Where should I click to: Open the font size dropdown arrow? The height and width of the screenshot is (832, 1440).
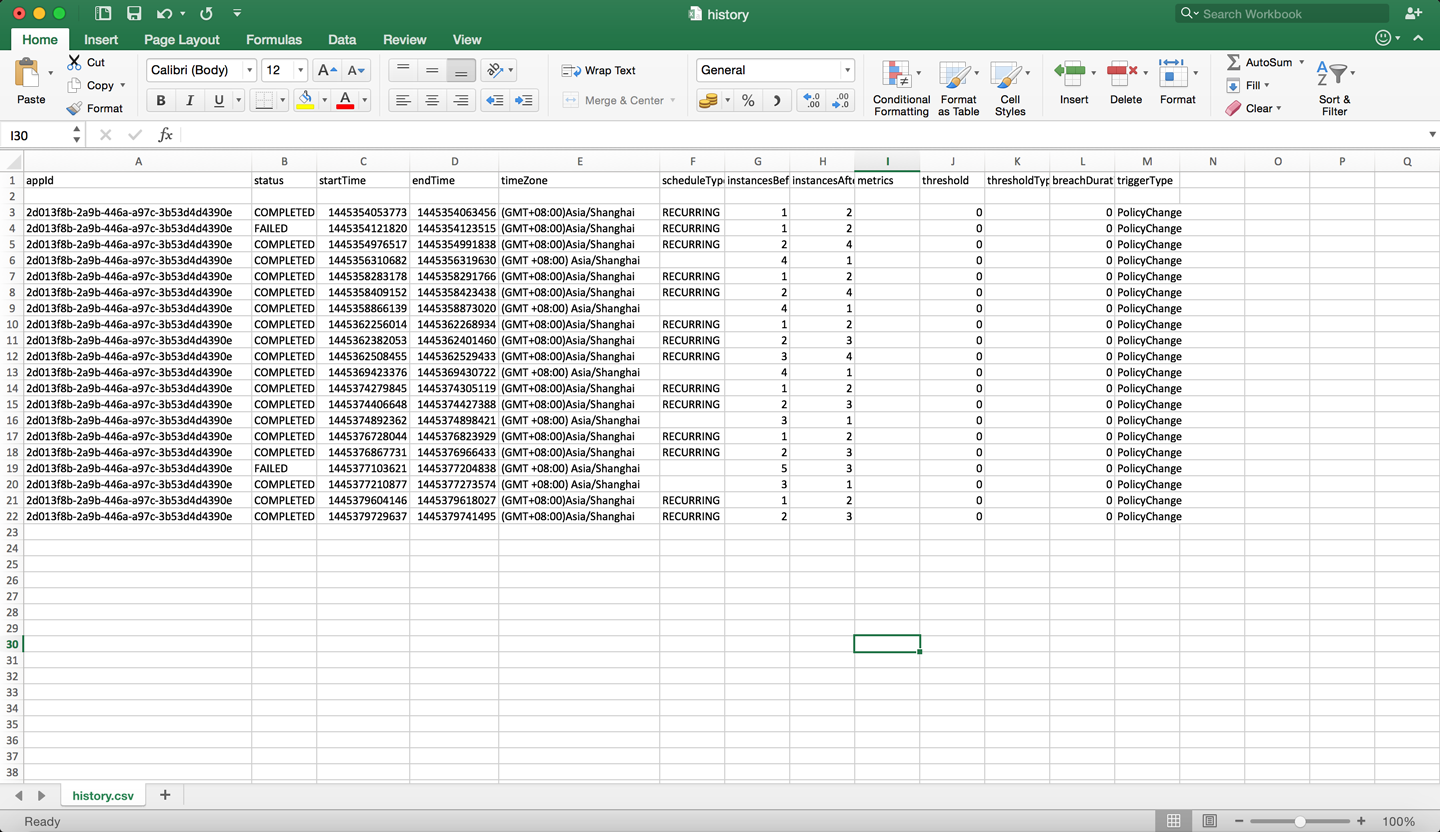(300, 70)
